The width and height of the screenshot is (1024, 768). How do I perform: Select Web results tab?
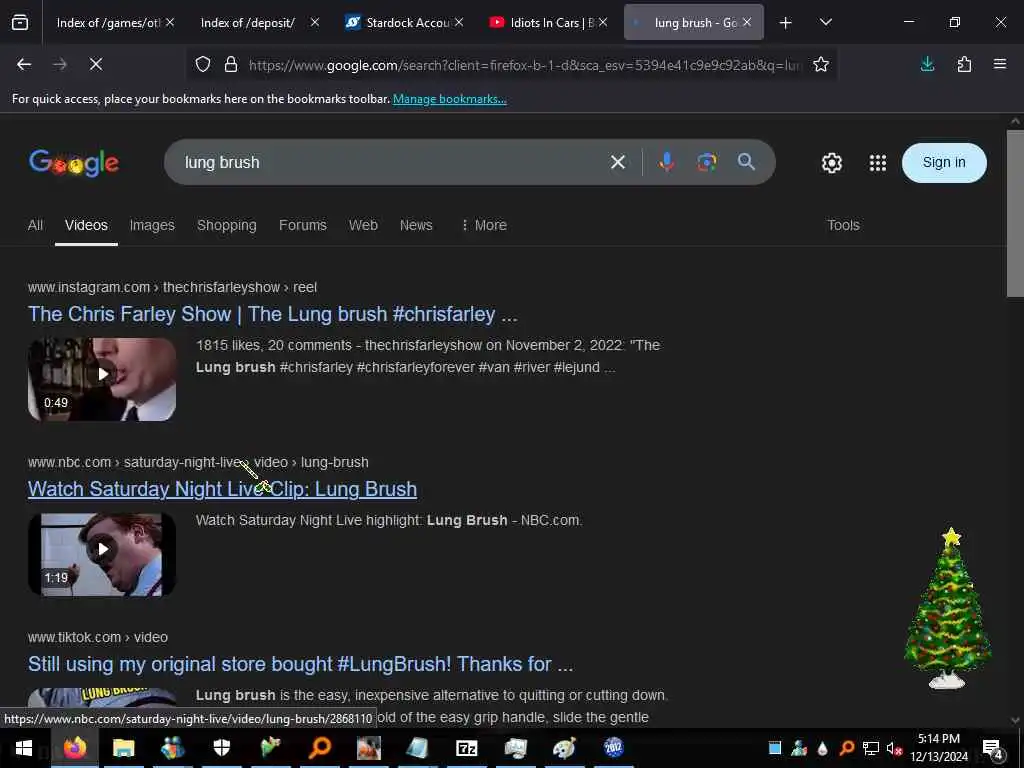tap(363, 225)
